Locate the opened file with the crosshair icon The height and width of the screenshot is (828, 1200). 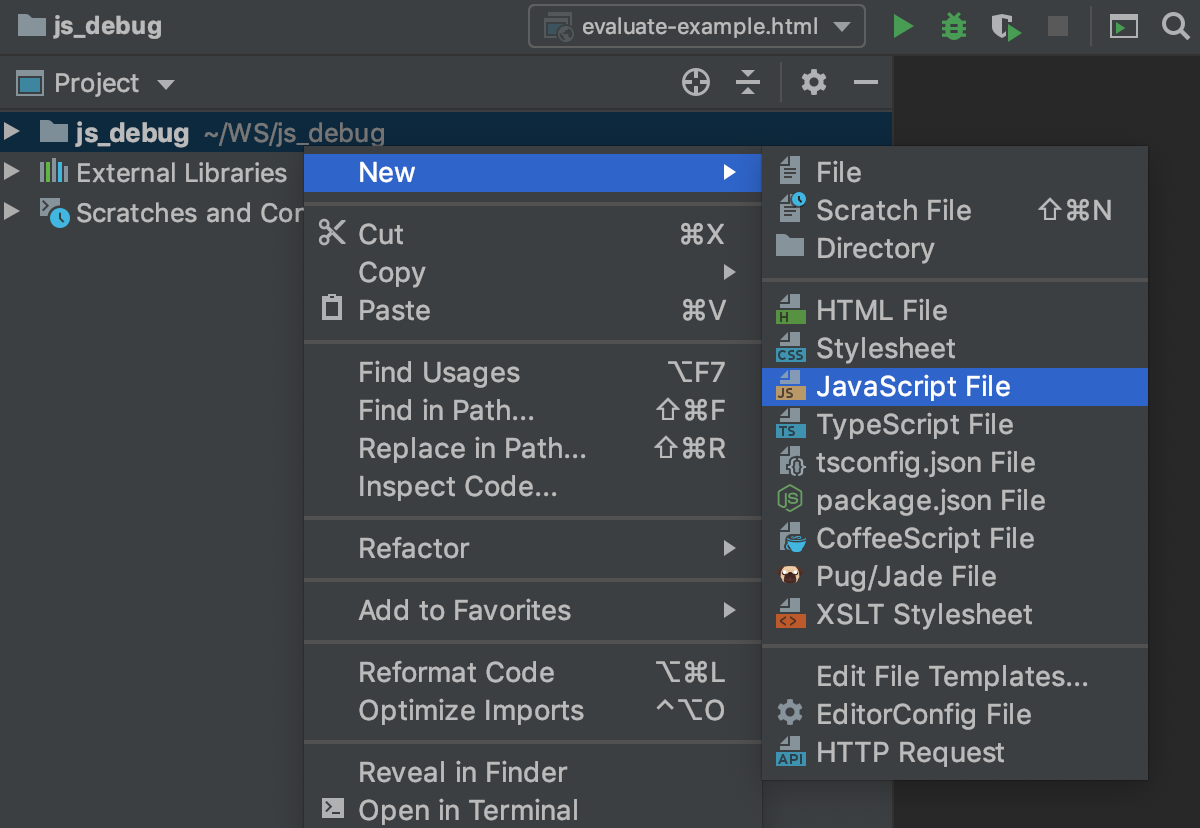pos(696,83)
